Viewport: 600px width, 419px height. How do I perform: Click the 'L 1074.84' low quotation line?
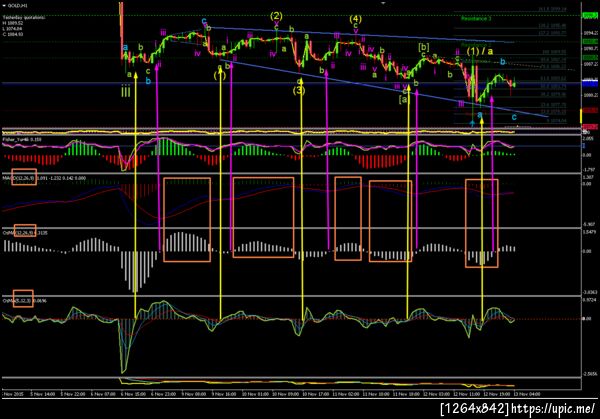[13, 29]
